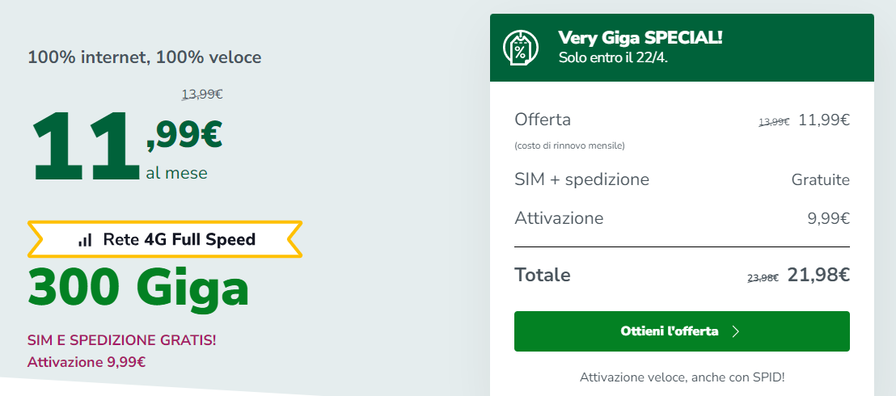Click the SIM + spedizione row
Viewport: 896px width, 396px height.
[x=682, y=180]
